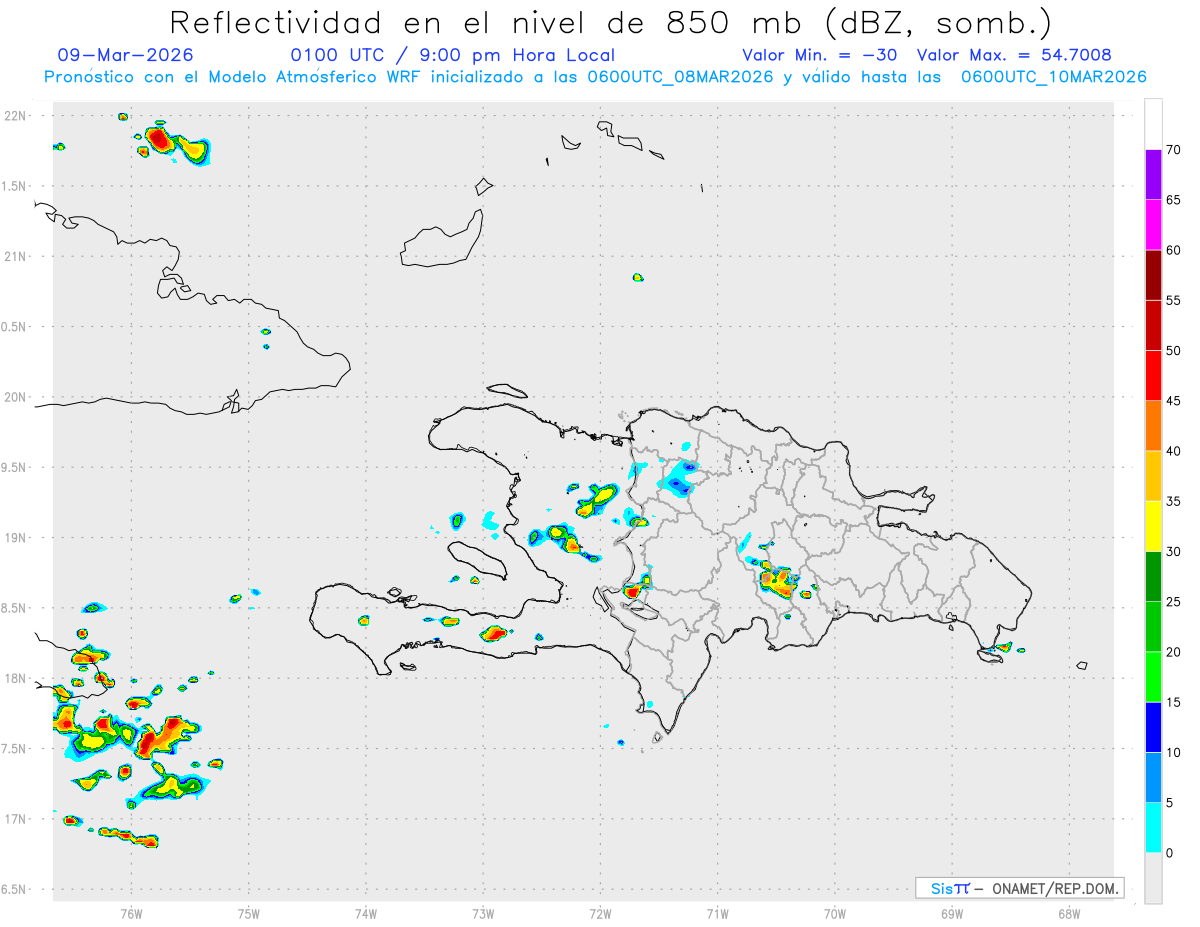Click the colorbar label "50"
Viewport: 1200px width, 927px height.
click(x=1174, y=351)
